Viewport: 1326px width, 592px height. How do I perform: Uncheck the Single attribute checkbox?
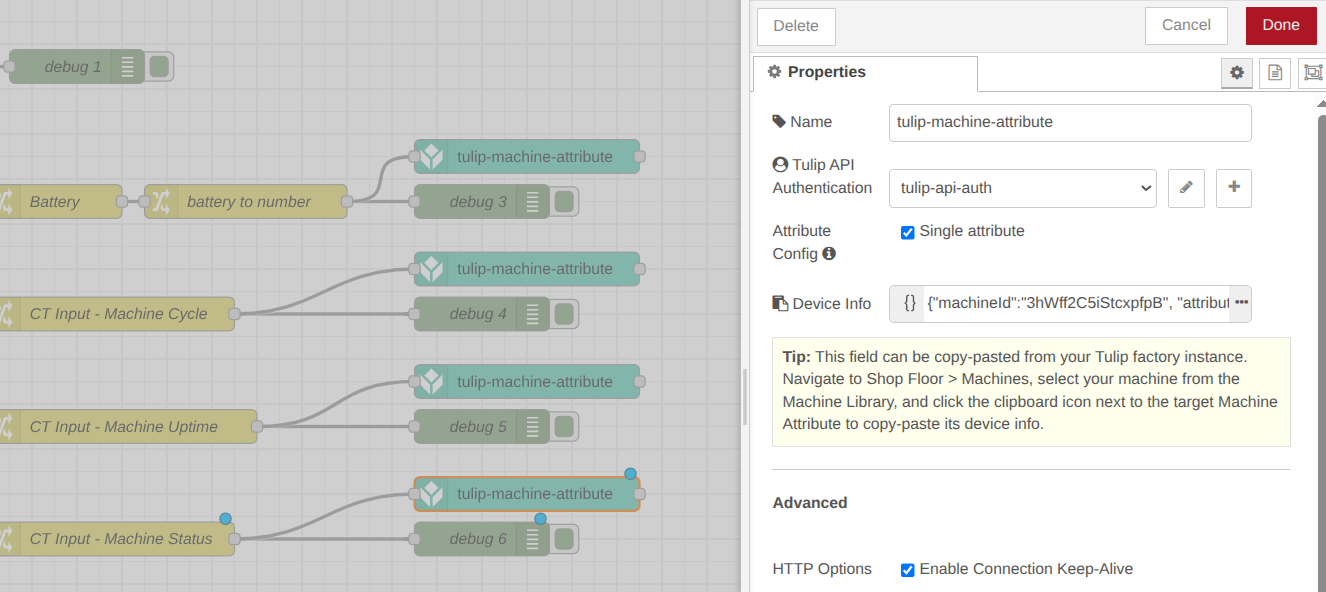[x=908, y=232]
